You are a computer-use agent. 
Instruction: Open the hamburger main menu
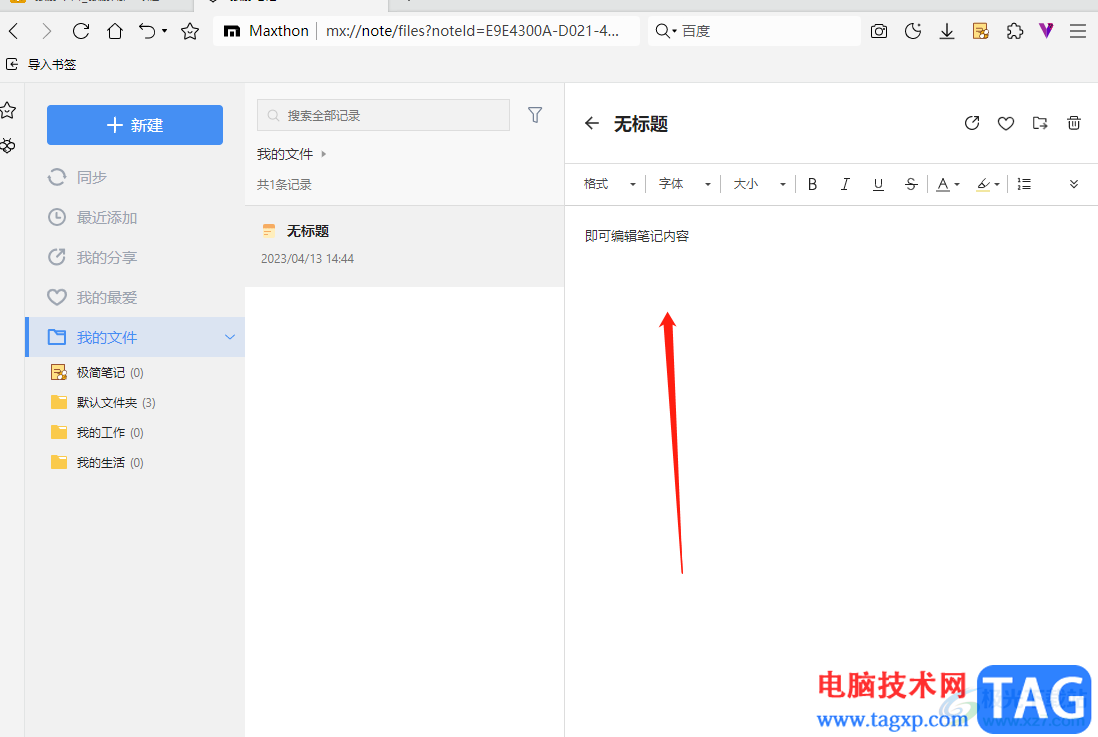[x=1078, y=31]
